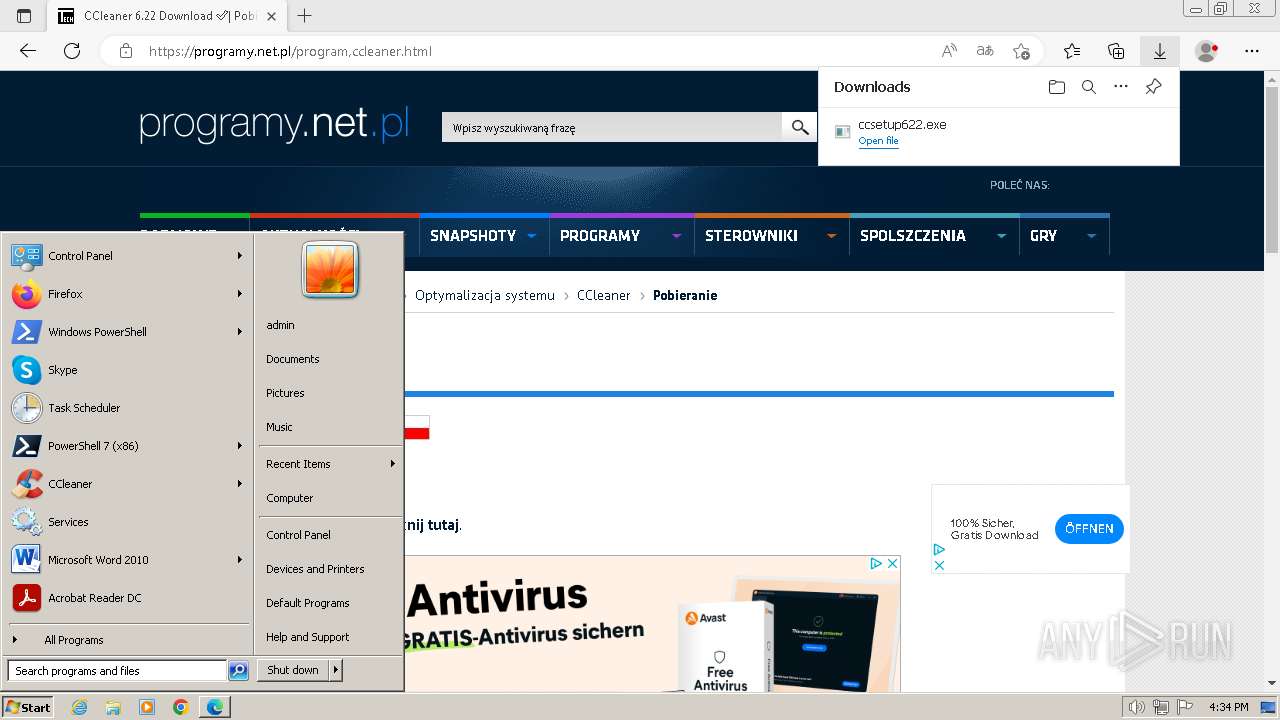Click the site search magnifier button

pos(799,127)
